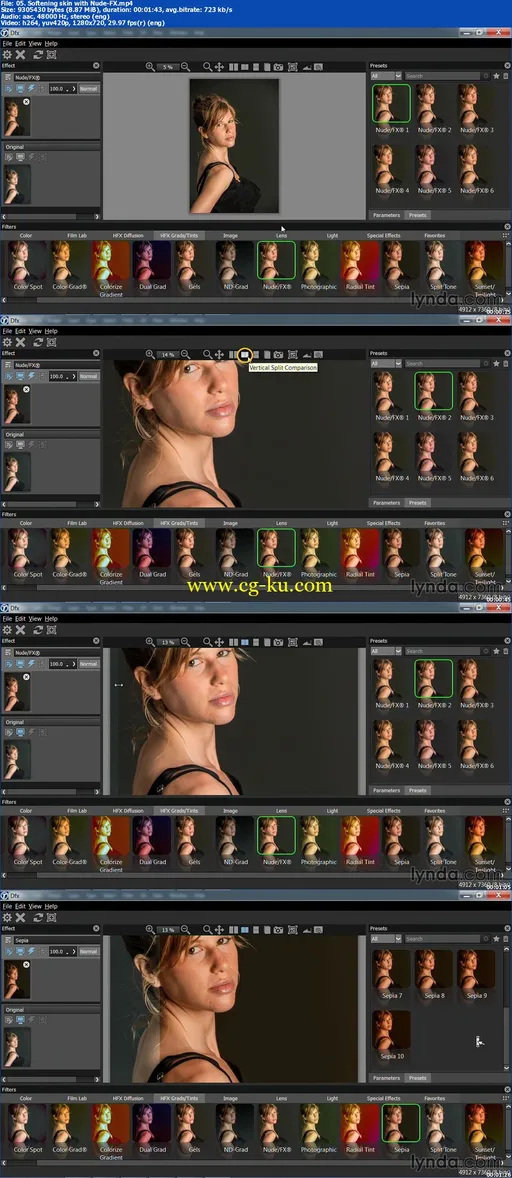Click the gear settings icon in the 5 % zoom frame
This screenshot has height=1178, width=512.
[7, 55]
